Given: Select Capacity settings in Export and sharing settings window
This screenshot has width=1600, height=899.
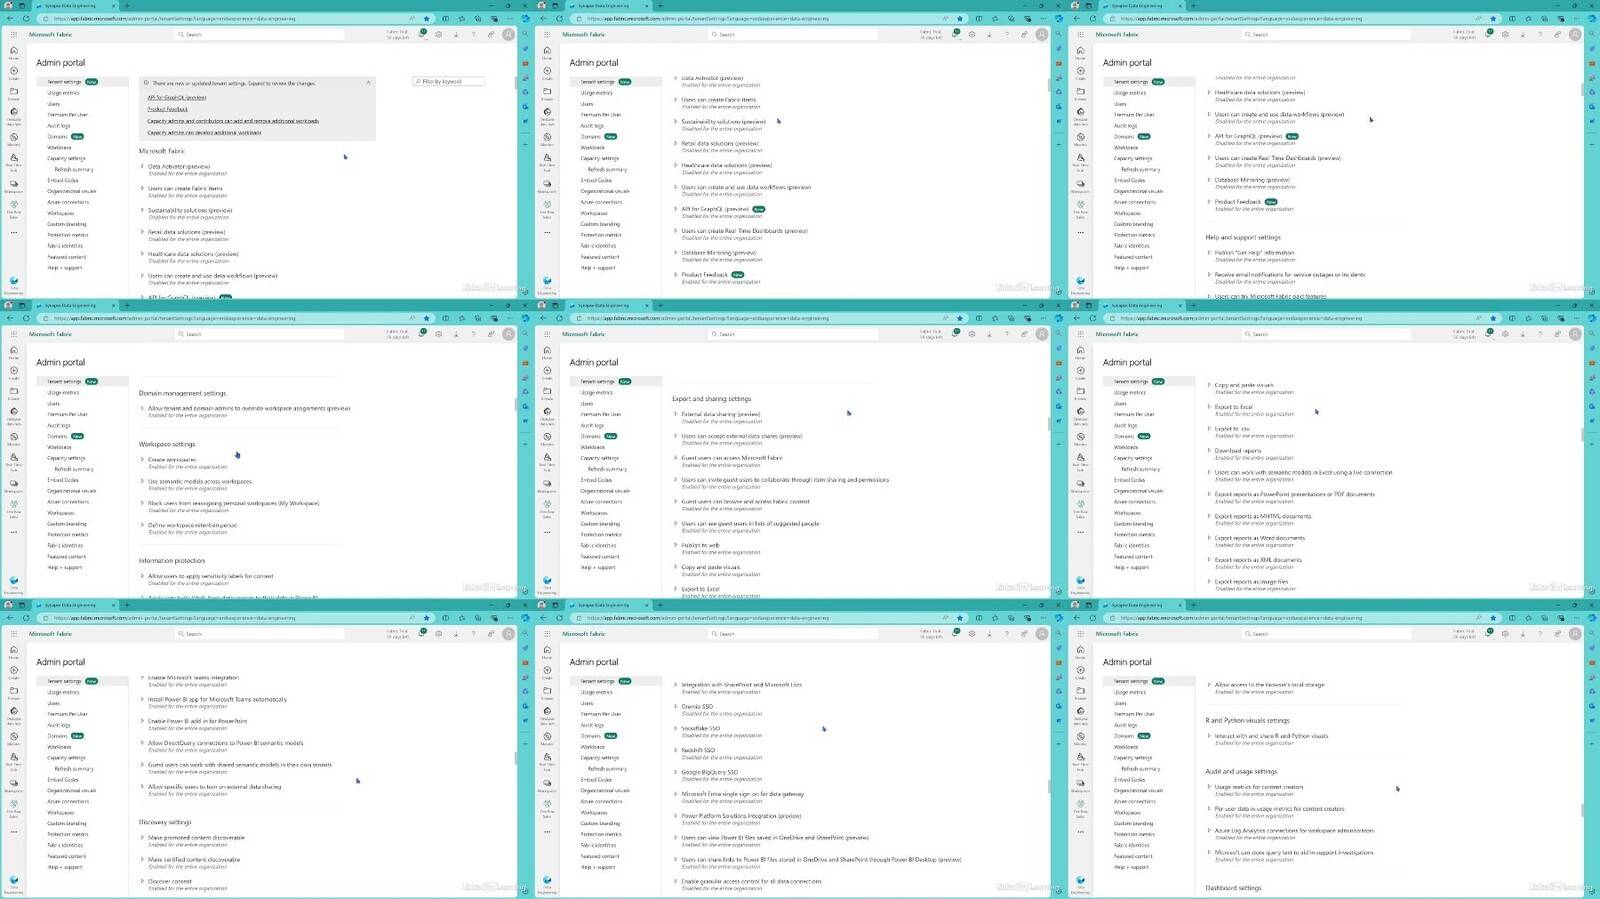Looking at the screenshot, I should pos(600,458).
